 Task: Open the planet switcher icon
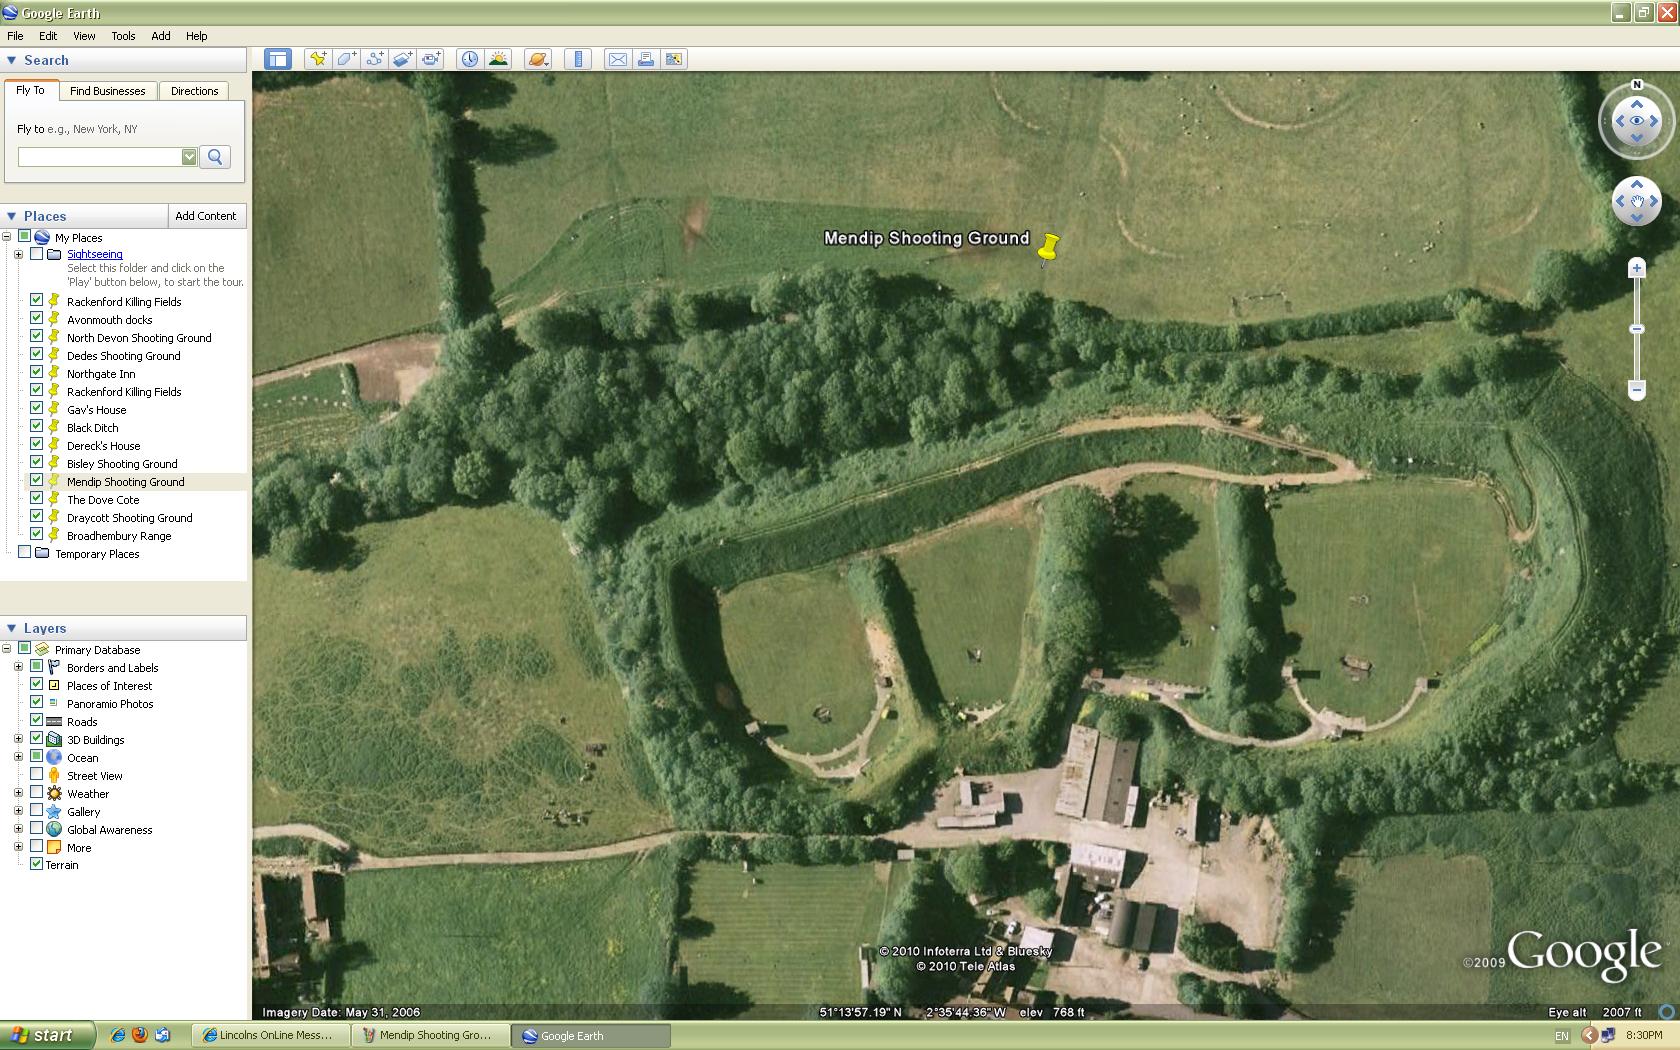[x=537, y=59]
